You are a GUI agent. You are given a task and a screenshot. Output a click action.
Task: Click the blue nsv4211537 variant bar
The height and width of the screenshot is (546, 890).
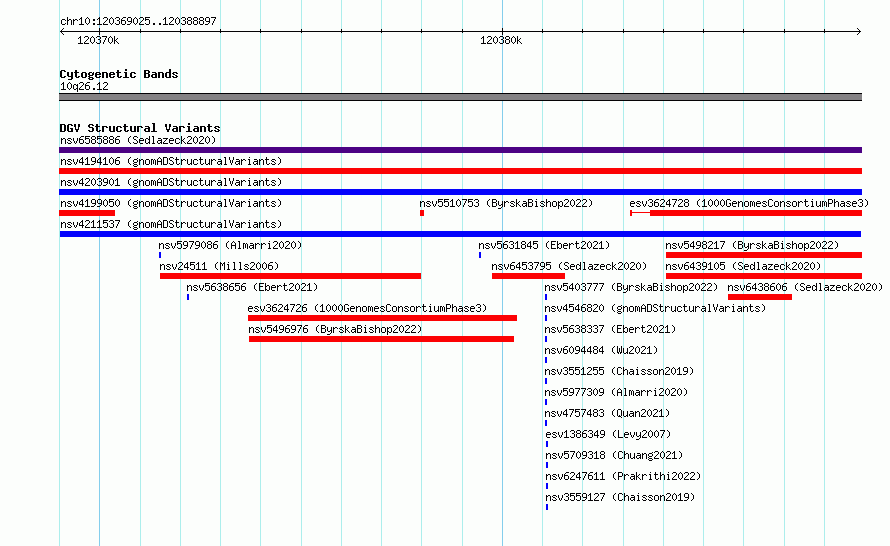[x=460, y=234]
